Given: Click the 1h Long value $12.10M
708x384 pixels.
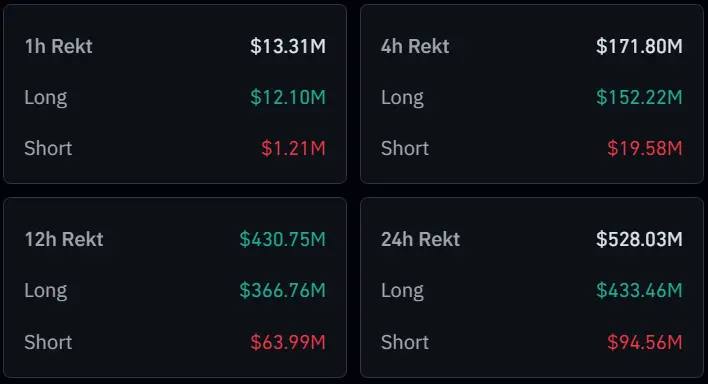Looking at the screenshot, I should click(288, 97).
